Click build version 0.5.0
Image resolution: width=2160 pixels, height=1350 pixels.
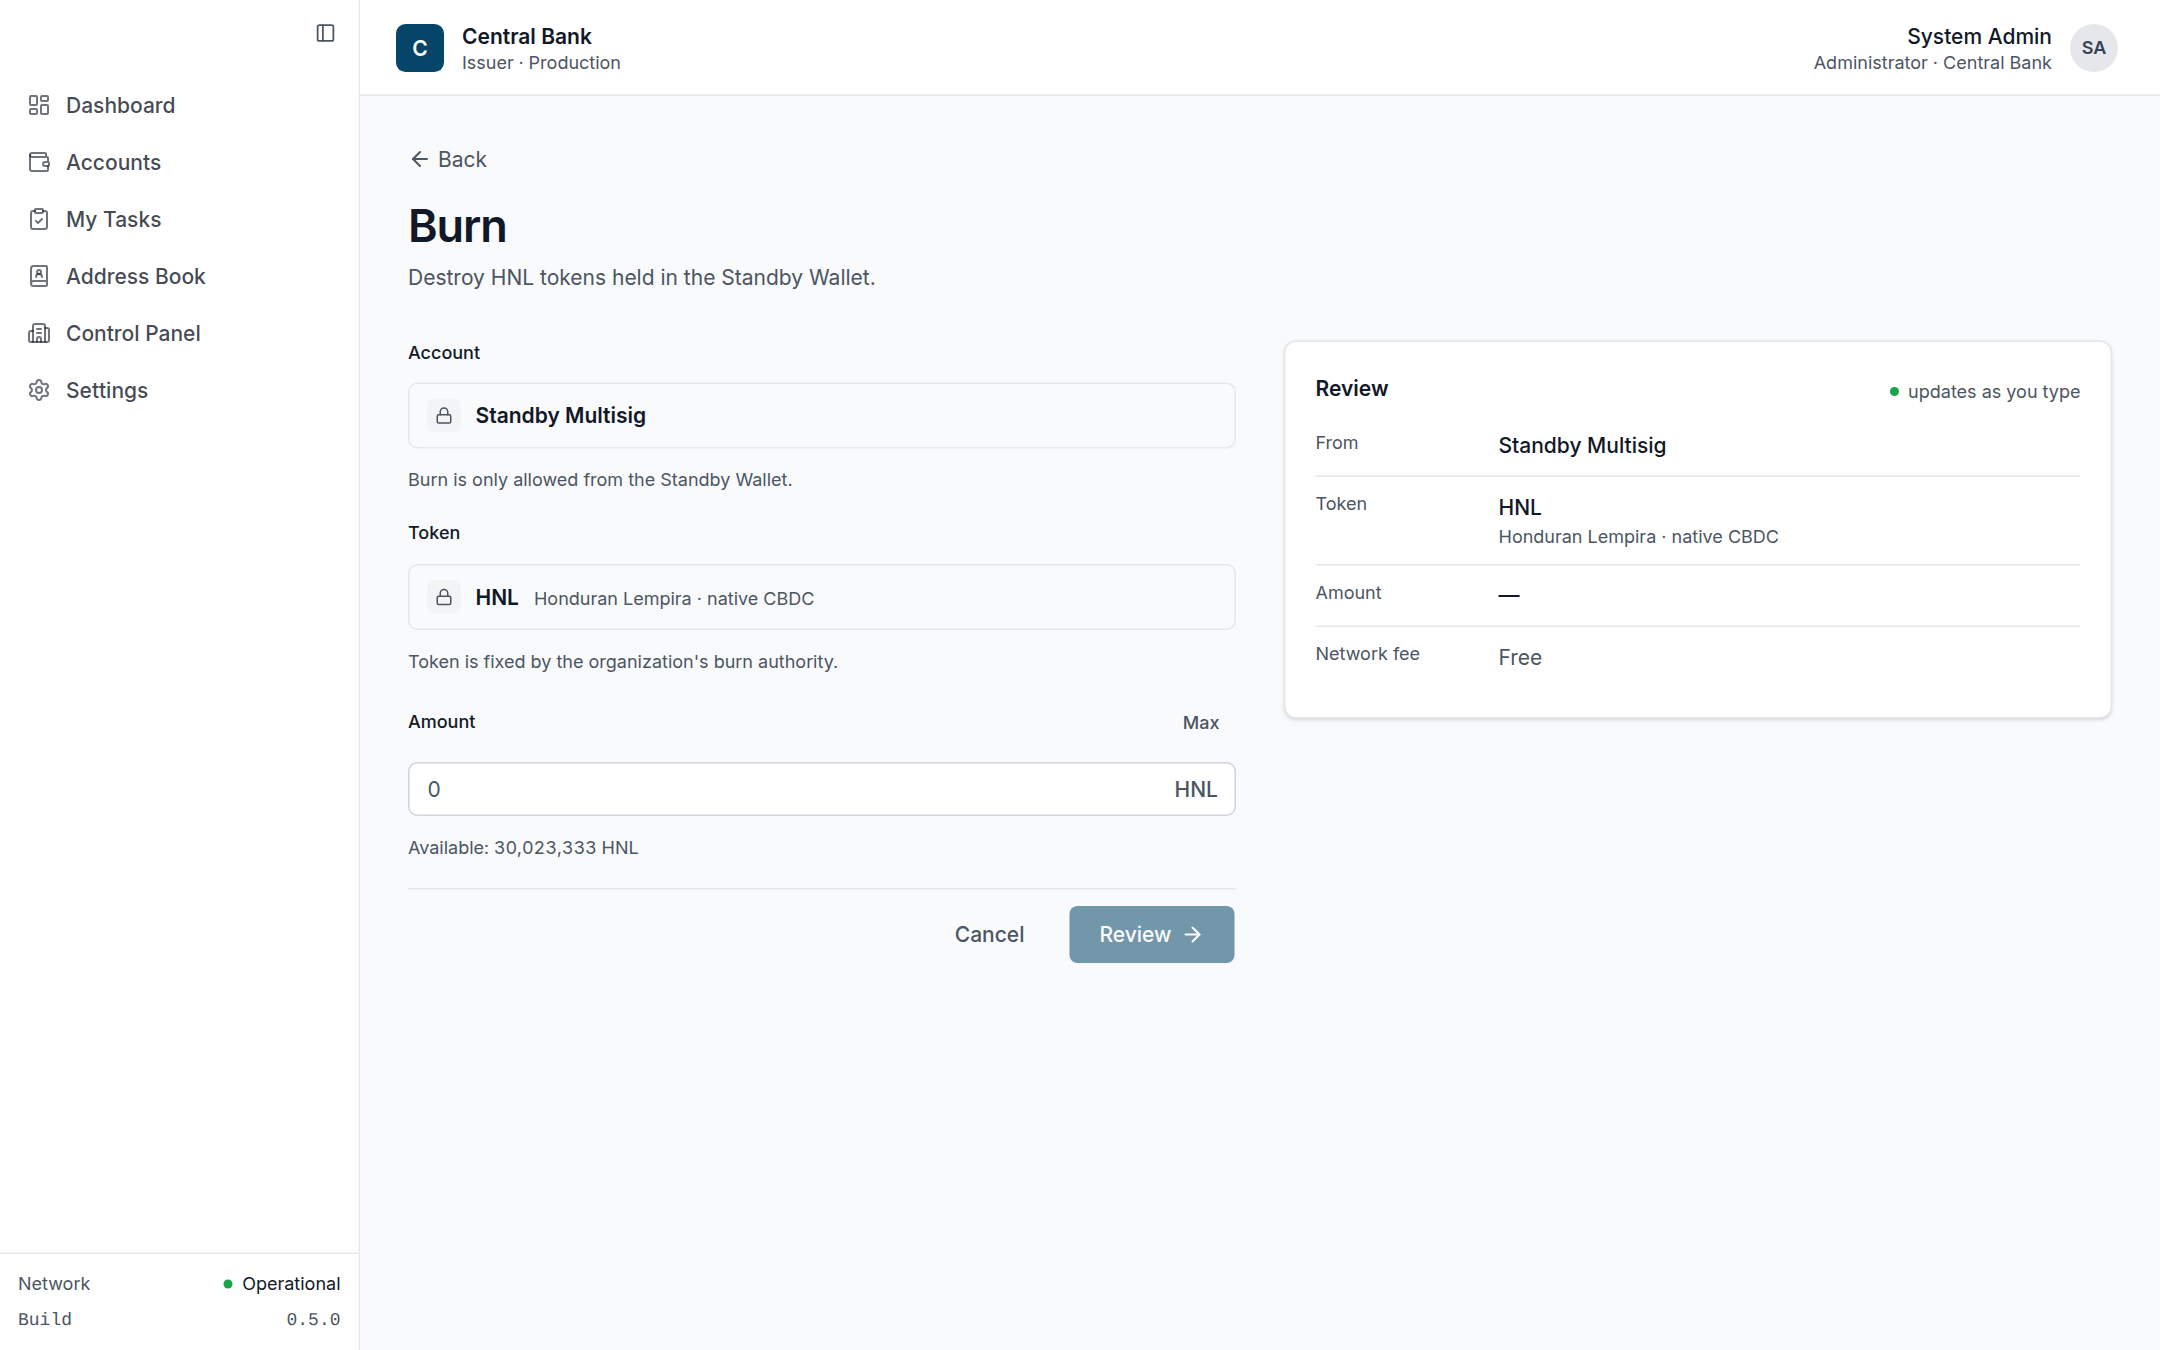[313, 1319]
